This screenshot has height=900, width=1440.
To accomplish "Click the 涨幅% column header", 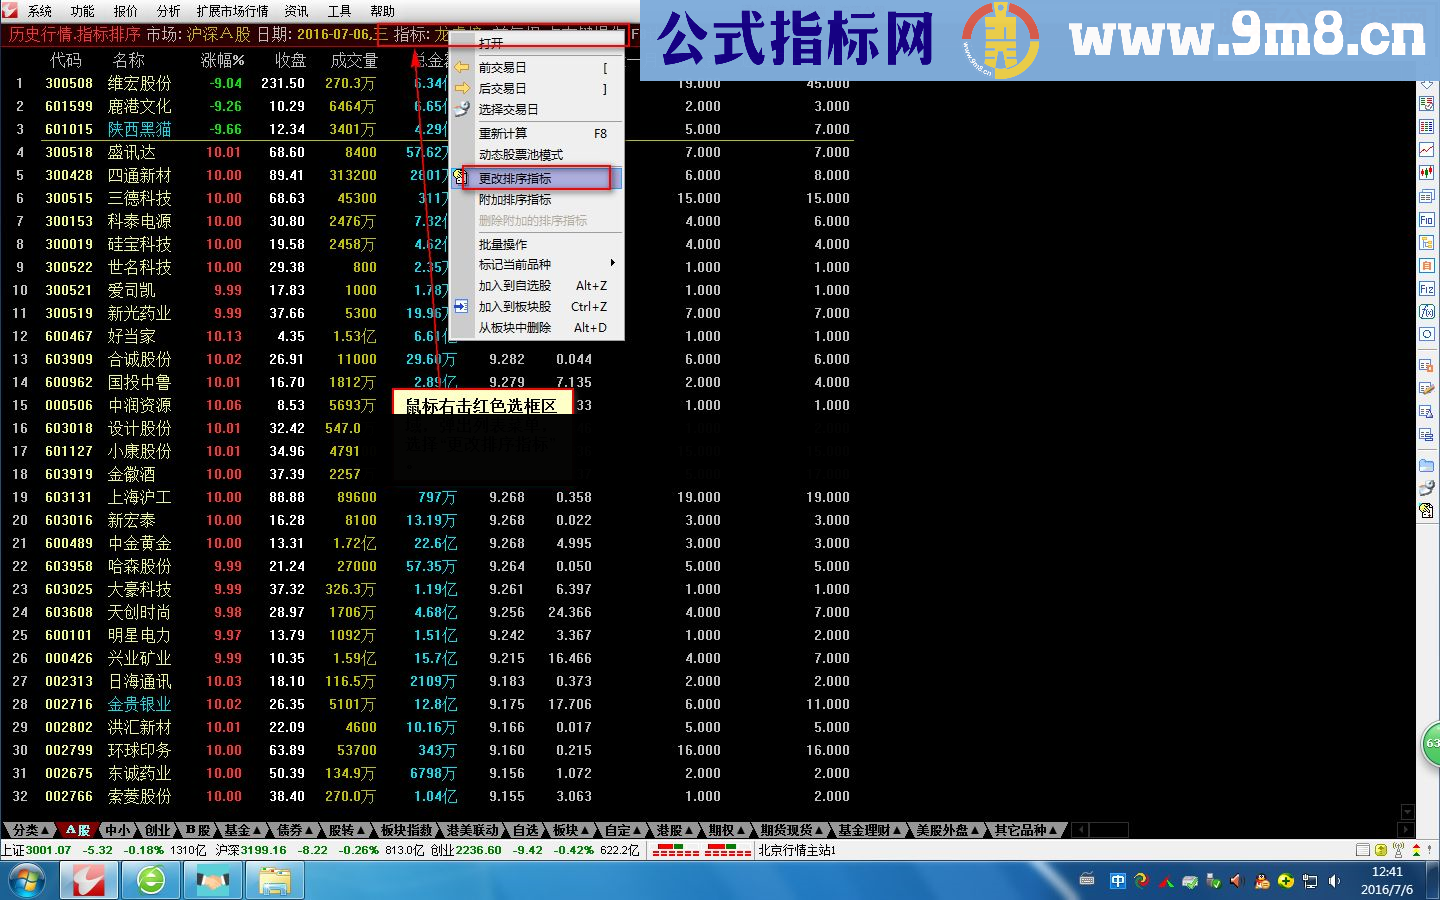I will click(222, 60).
